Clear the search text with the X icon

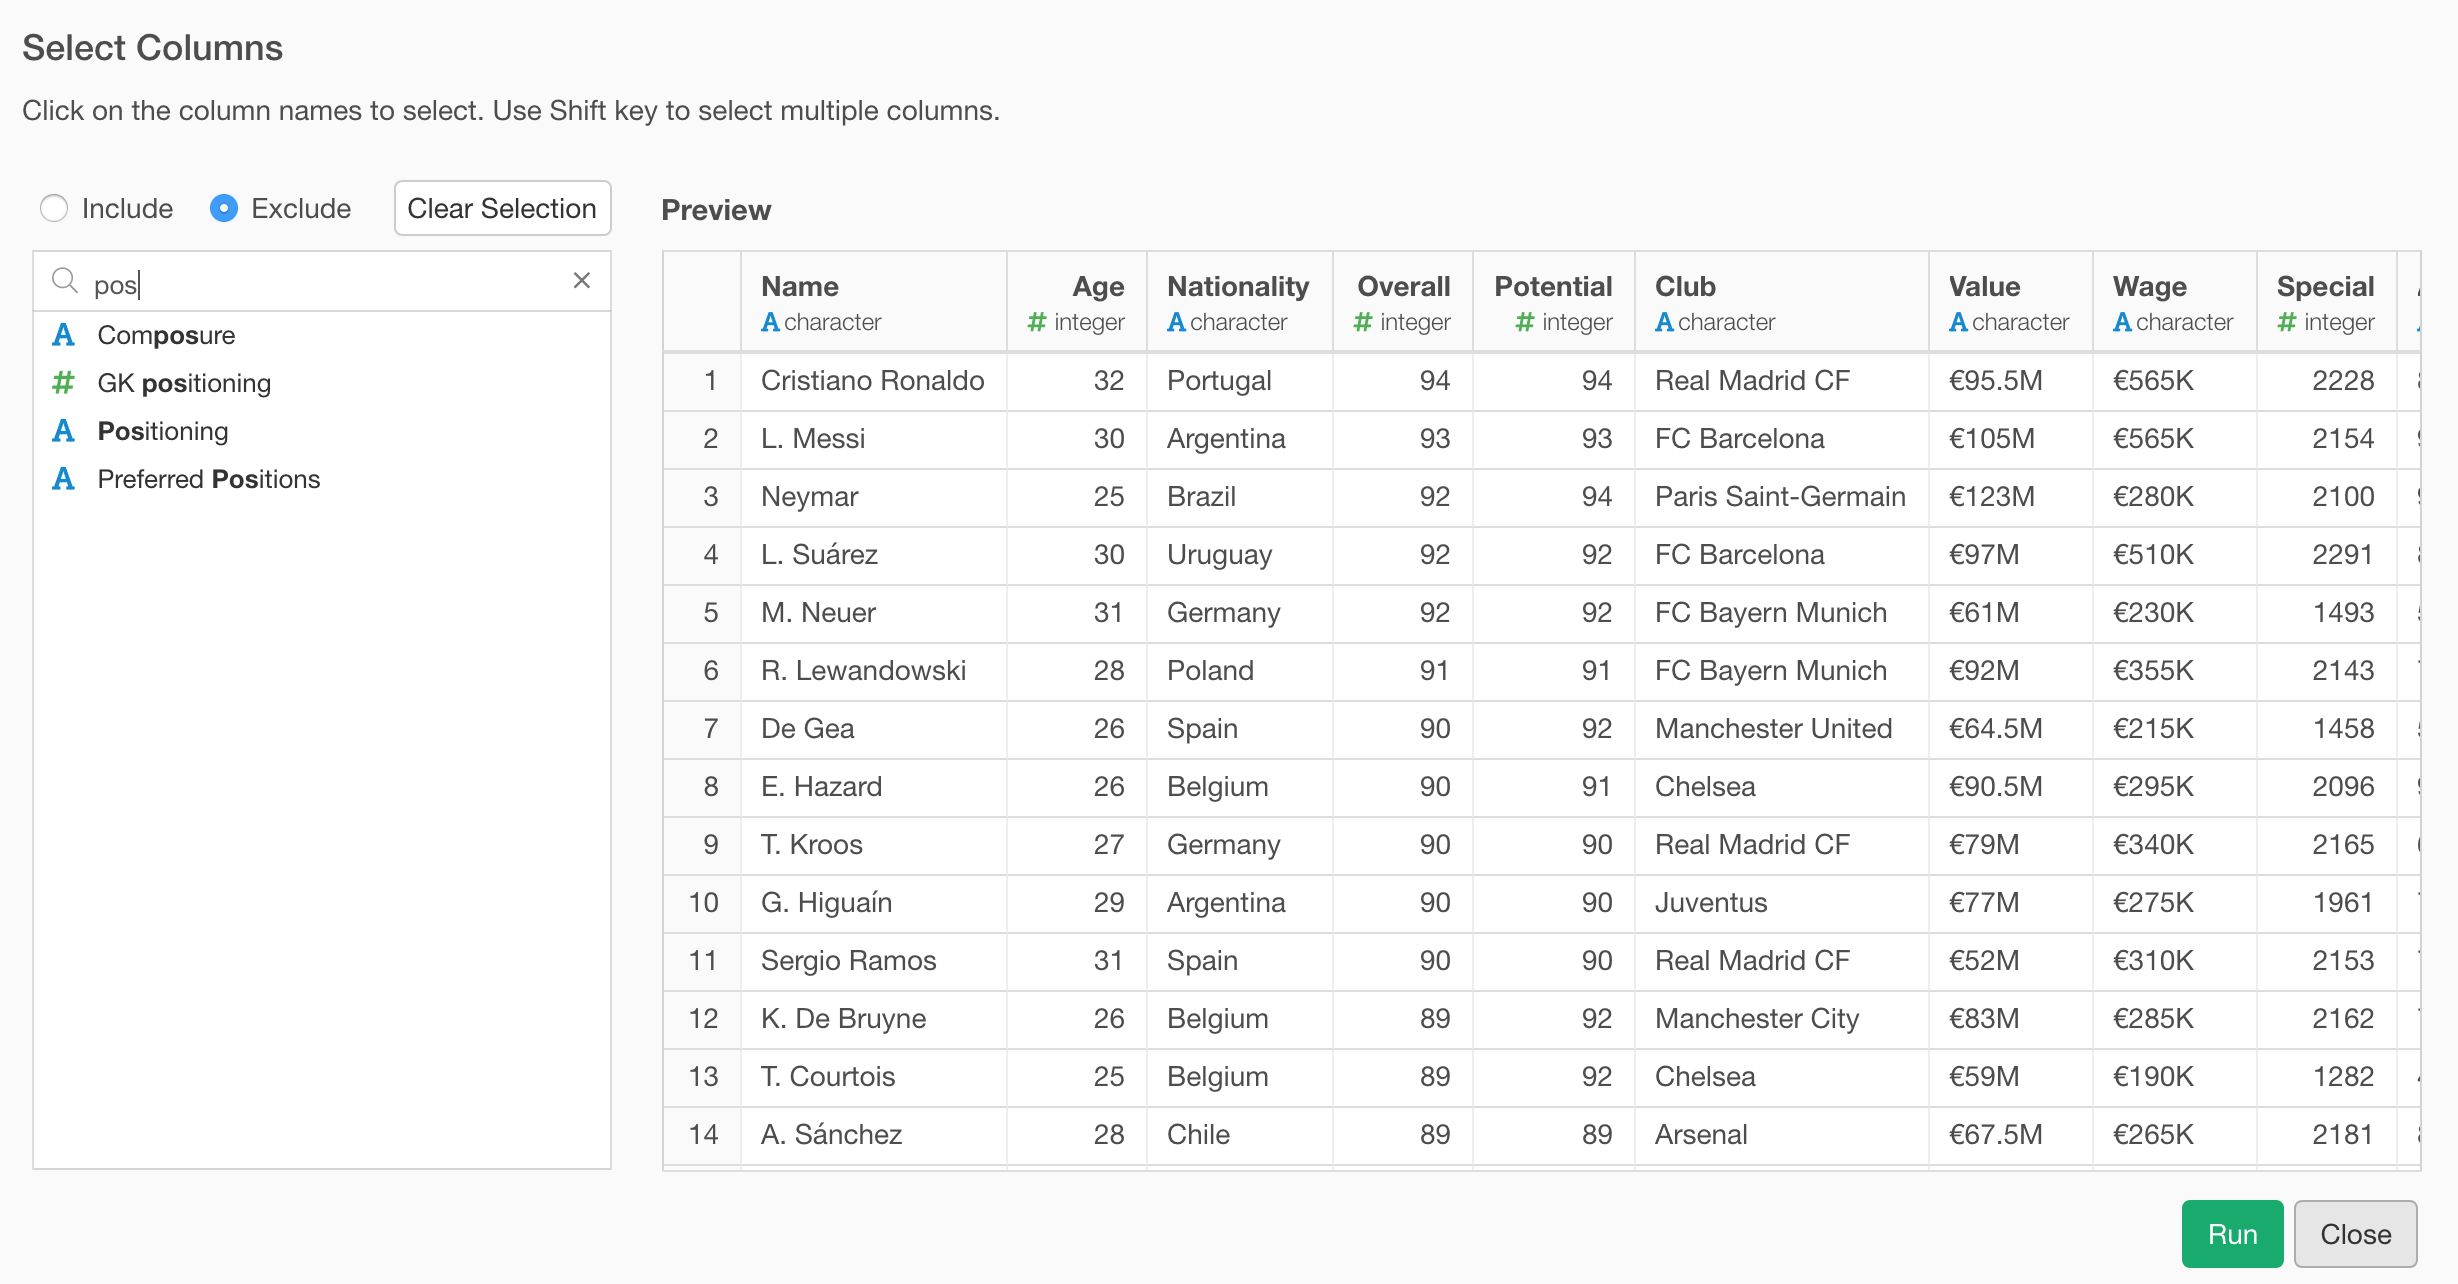click(583, 281)
